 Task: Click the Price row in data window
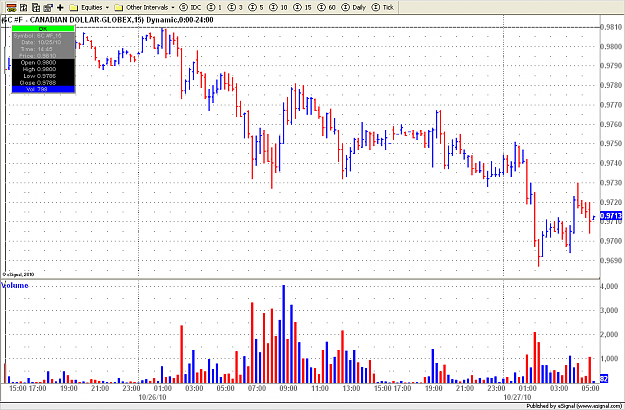[x=43, y=56]
